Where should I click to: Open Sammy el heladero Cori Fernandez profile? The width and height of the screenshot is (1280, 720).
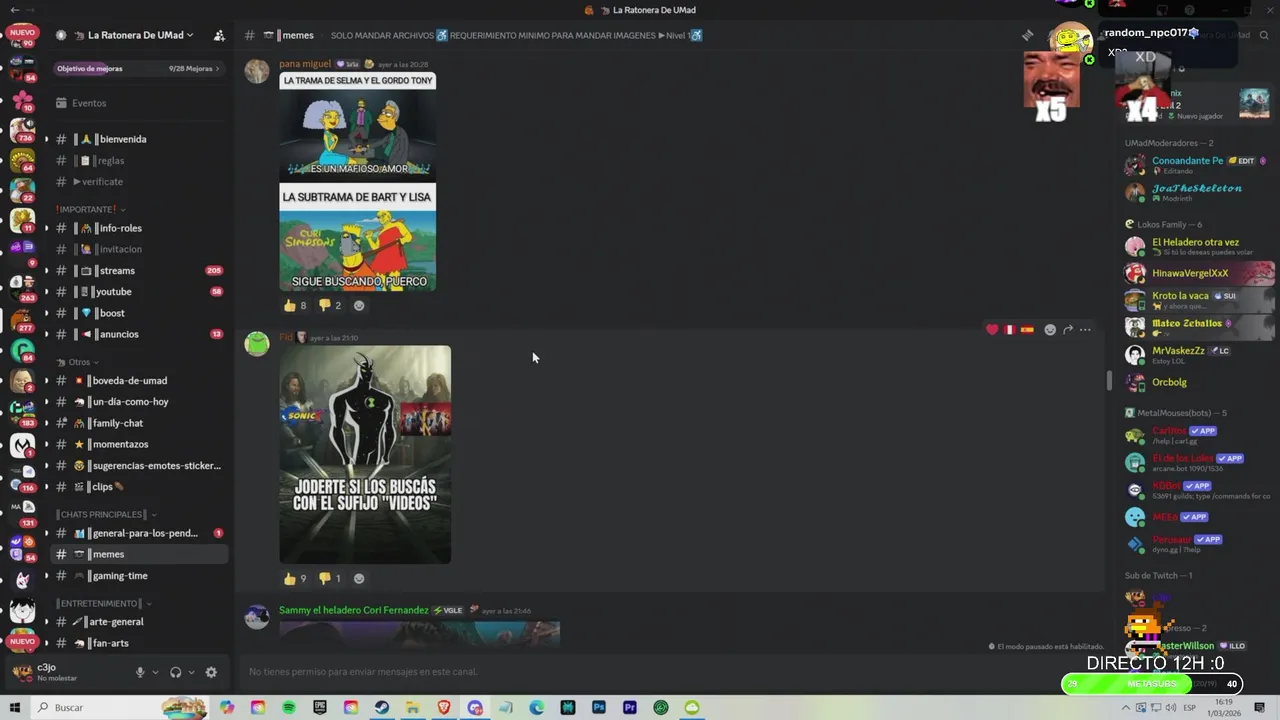click(354, 610)
